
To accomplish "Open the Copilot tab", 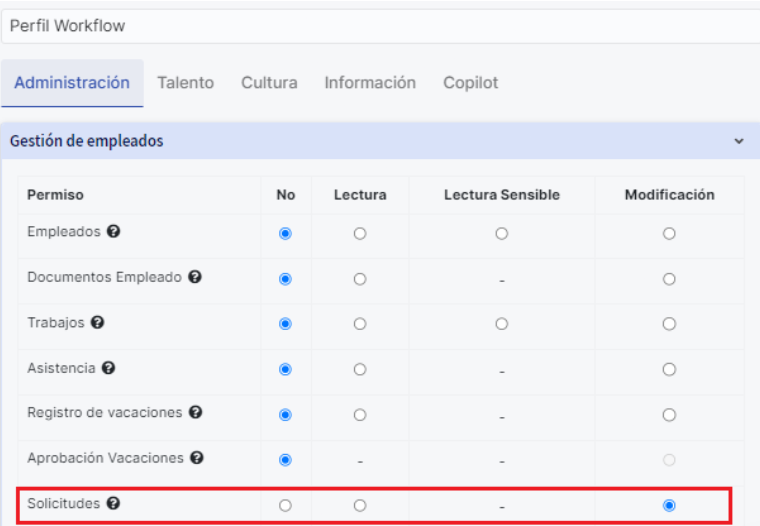I will pos(471,83).
